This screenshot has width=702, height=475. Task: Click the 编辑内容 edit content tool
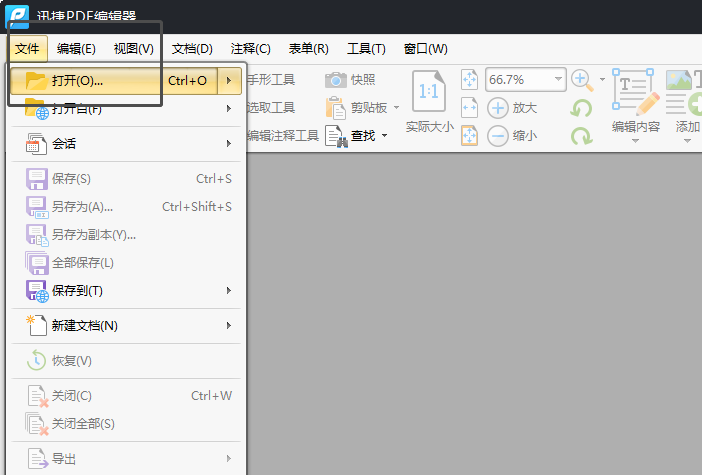[x=635, y=101]
